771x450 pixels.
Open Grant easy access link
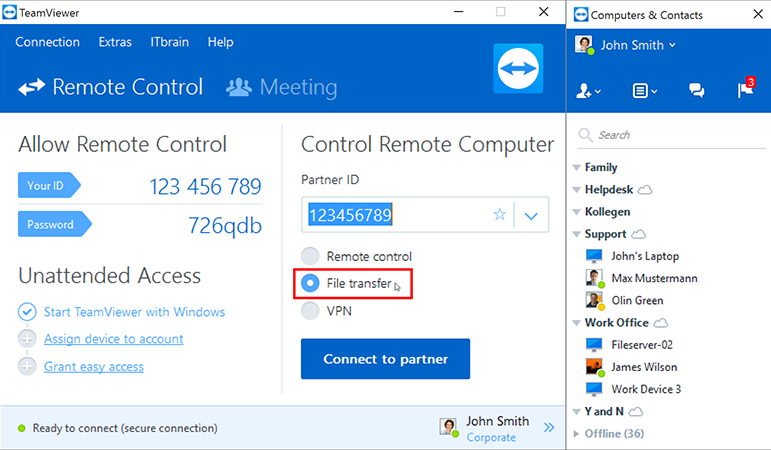(x=93, y=367)
